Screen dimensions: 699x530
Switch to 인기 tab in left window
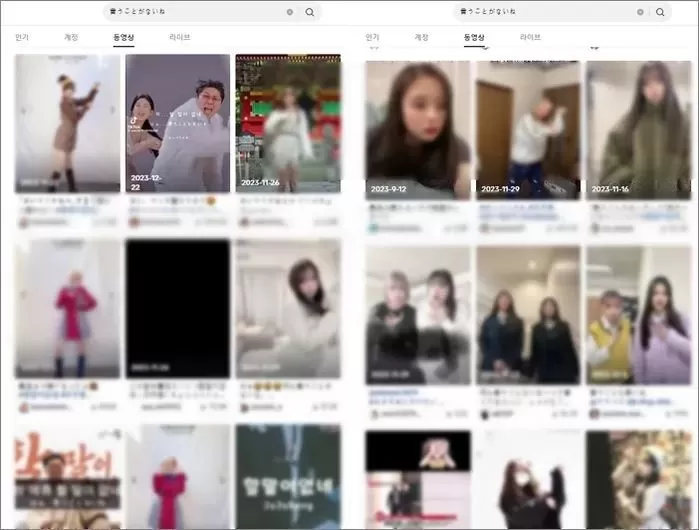click(x=22, y=37)
